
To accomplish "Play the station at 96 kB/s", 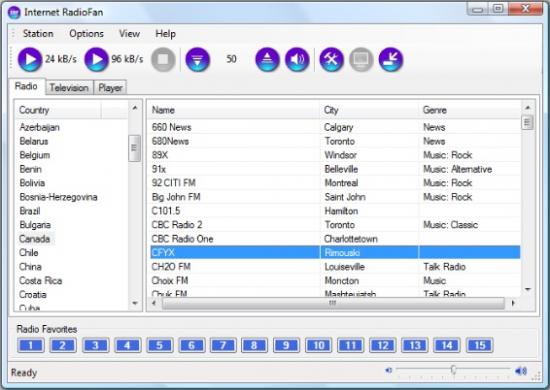I will [96, 59].
